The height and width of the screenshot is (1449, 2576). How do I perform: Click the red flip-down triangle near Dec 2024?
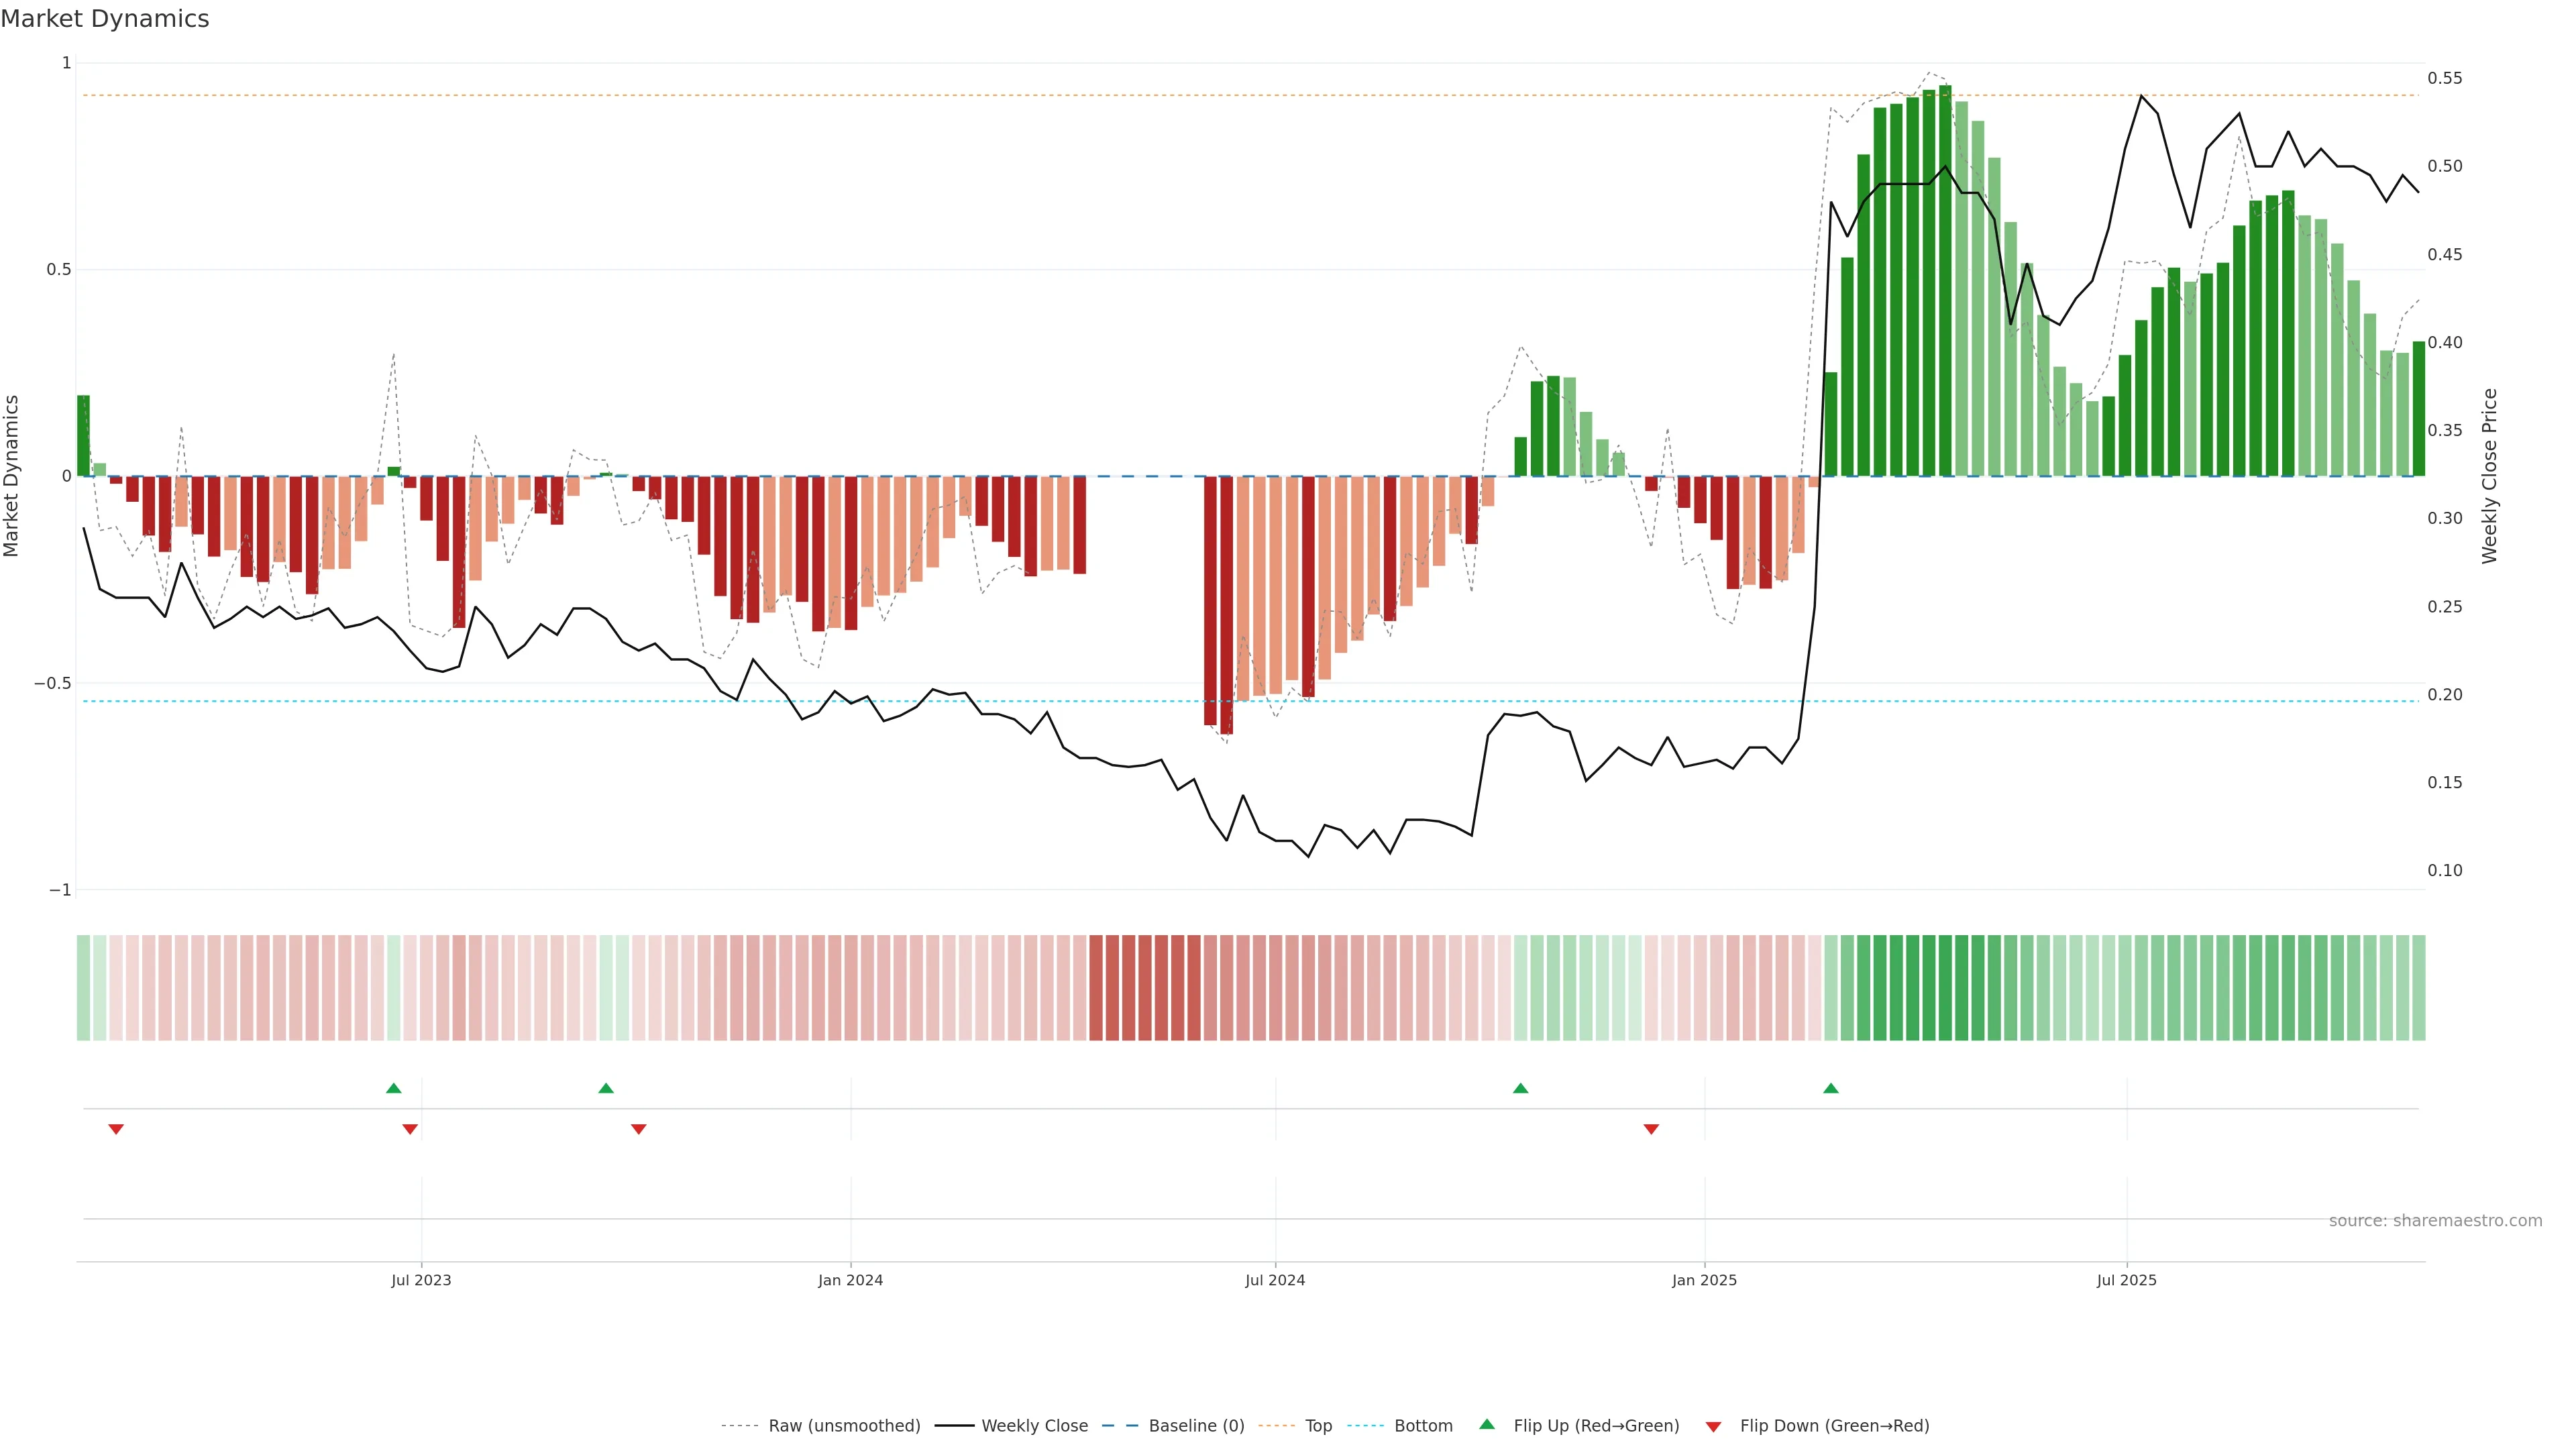1651,1129
